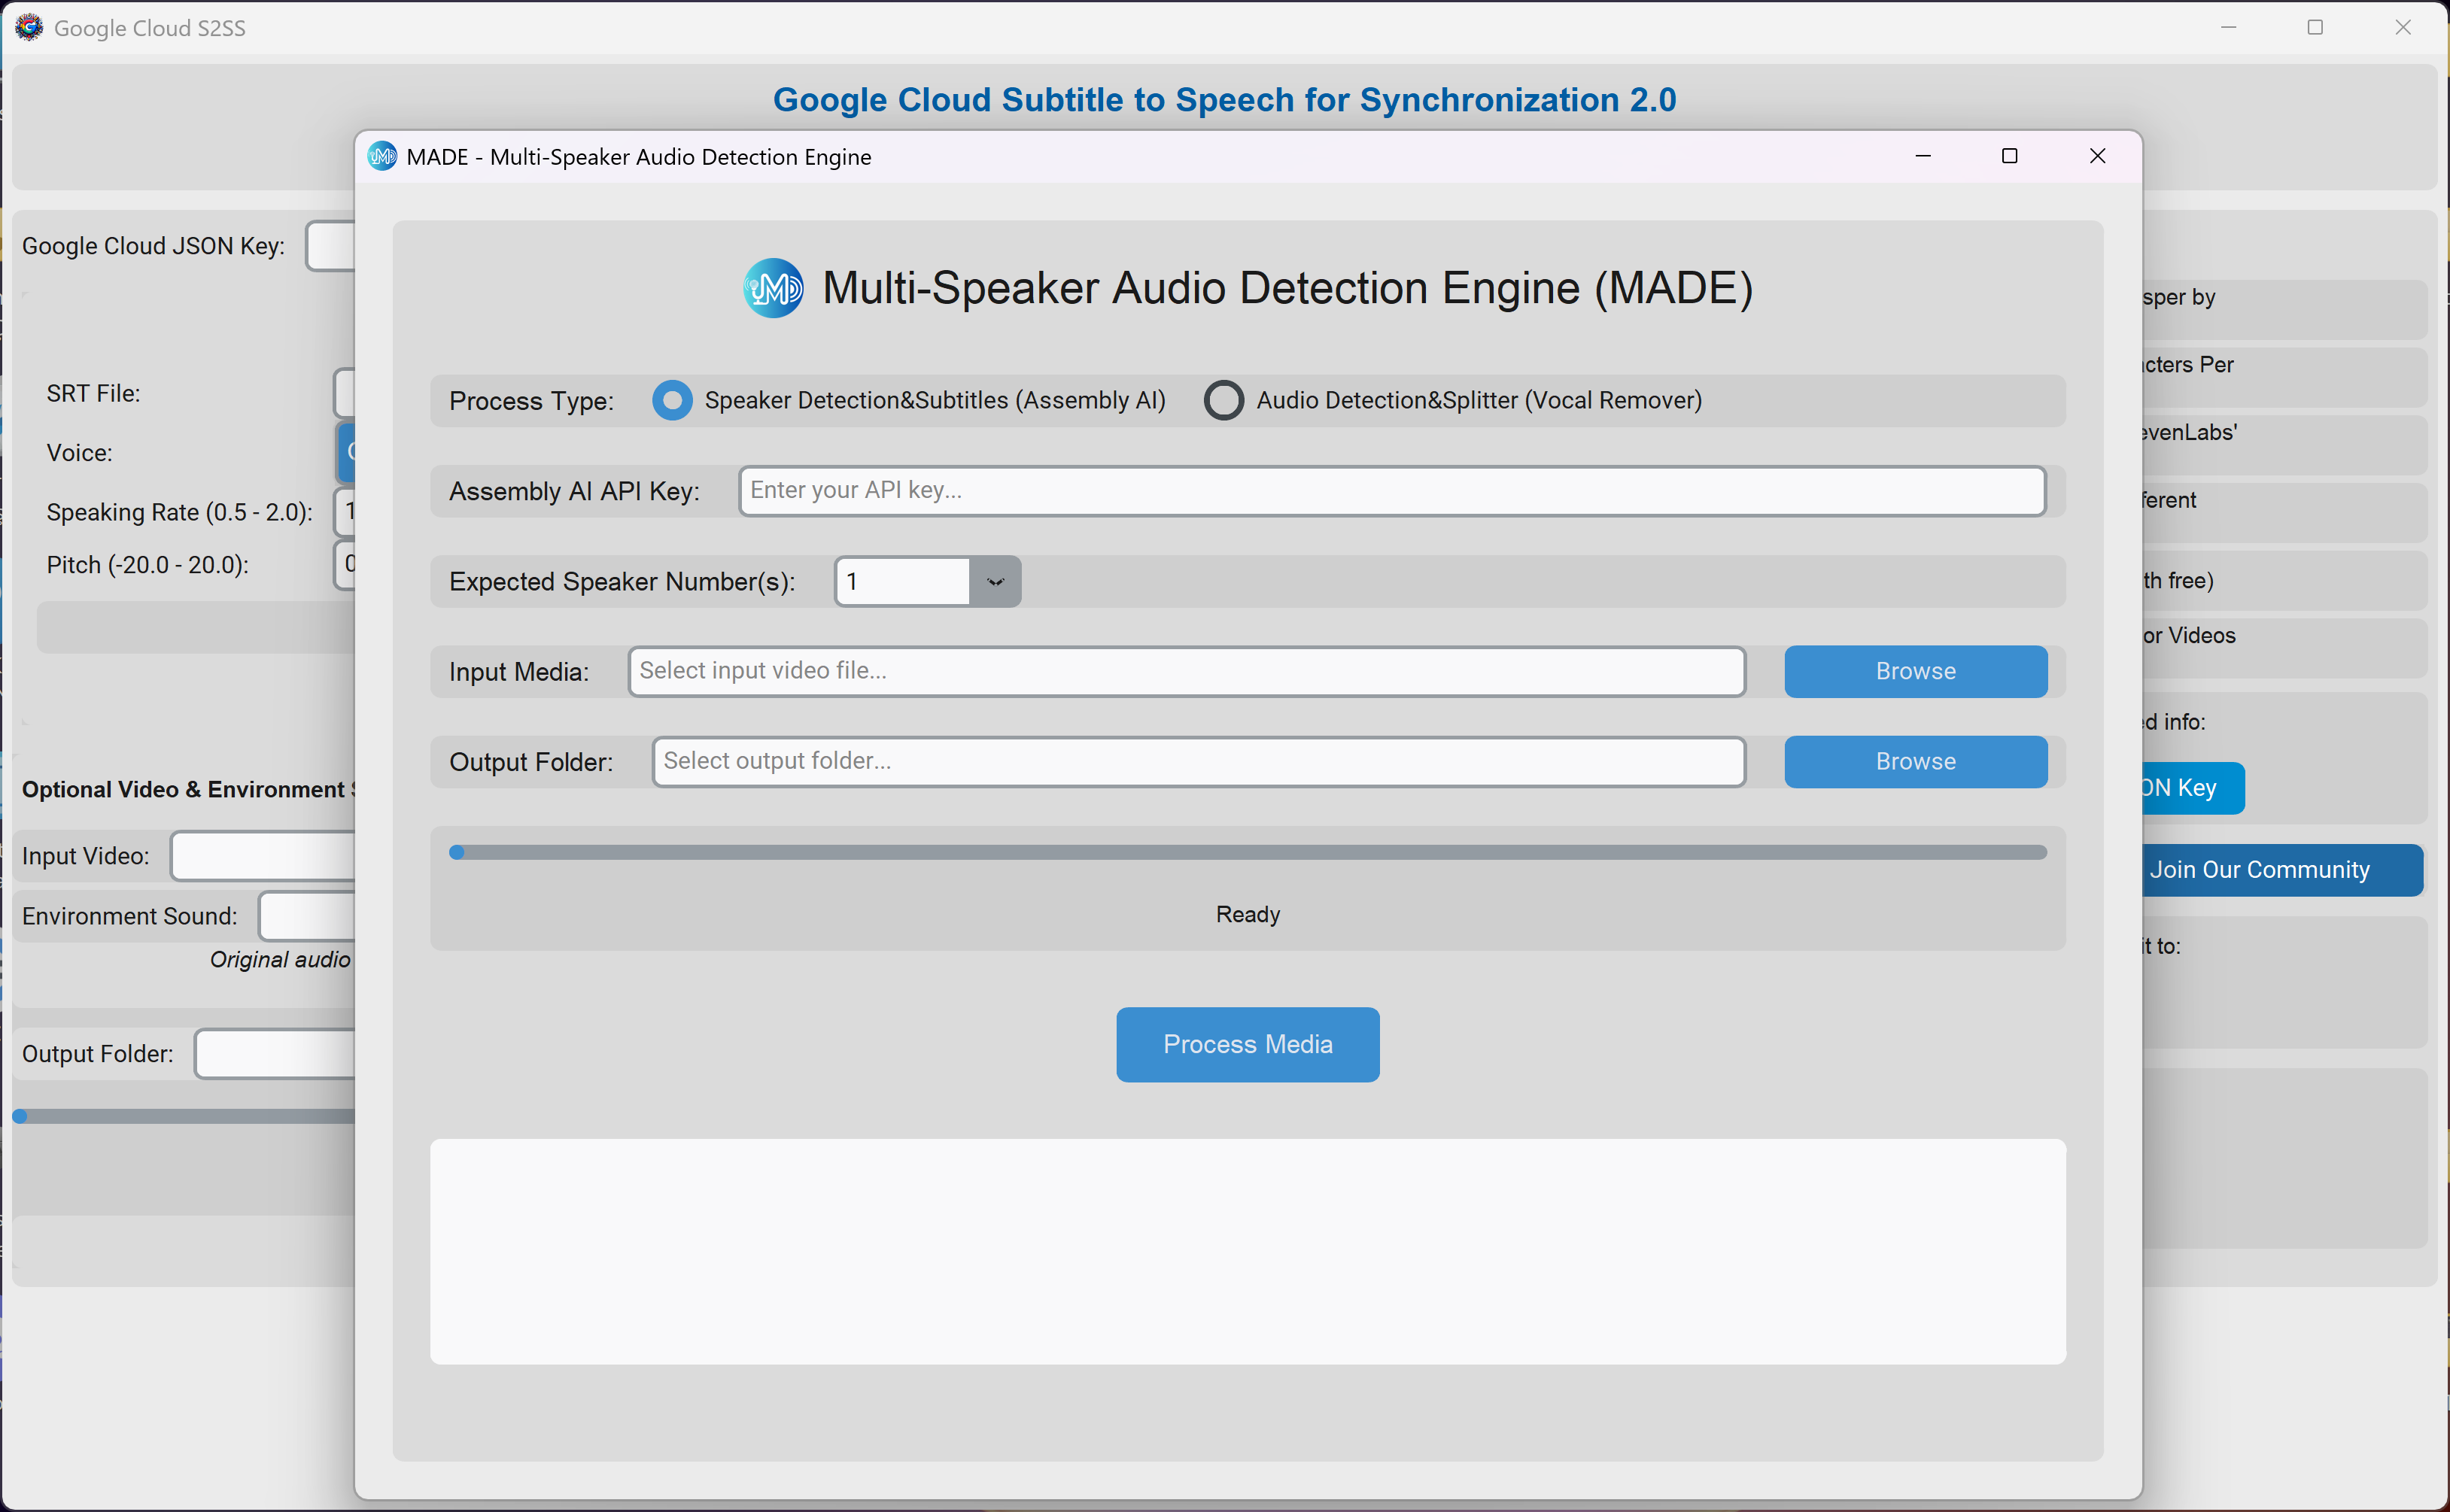Screen dimensions: 2450x1512
Task: Click the speaker number value field showing 1
Action: tap(903, 581)
